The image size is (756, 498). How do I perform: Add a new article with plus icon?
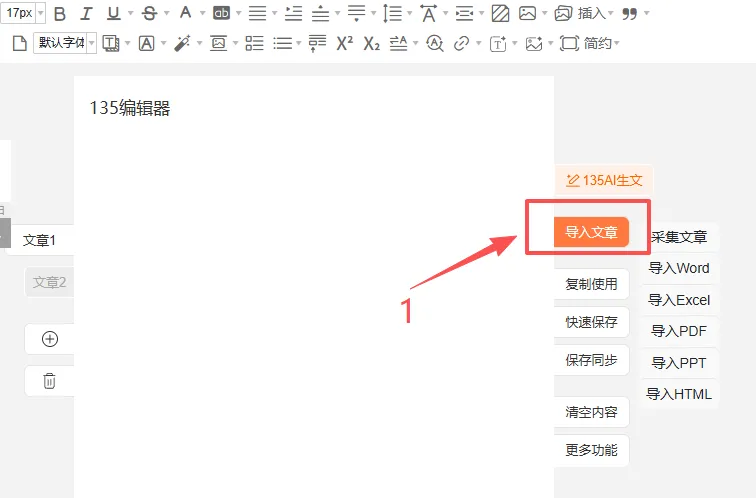point(50,339)
